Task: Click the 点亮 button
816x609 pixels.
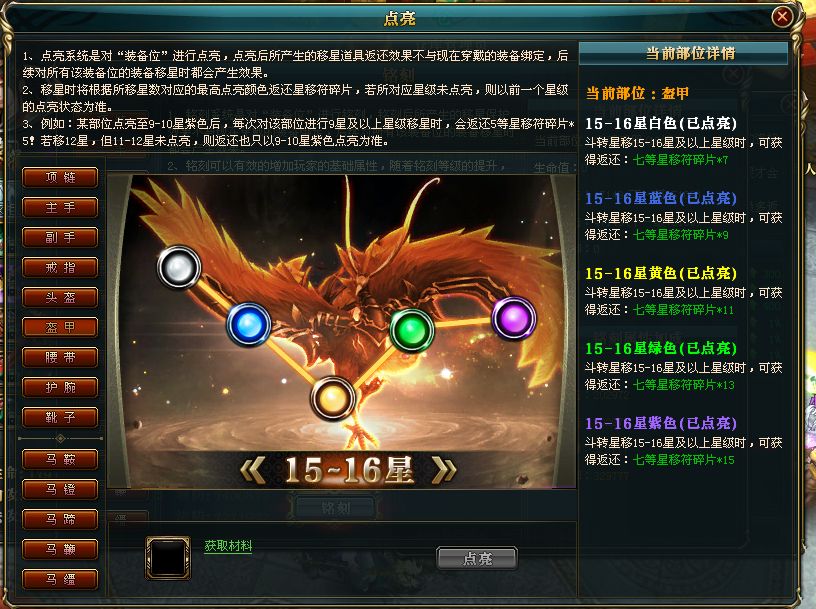Action: tap(477, 559)
